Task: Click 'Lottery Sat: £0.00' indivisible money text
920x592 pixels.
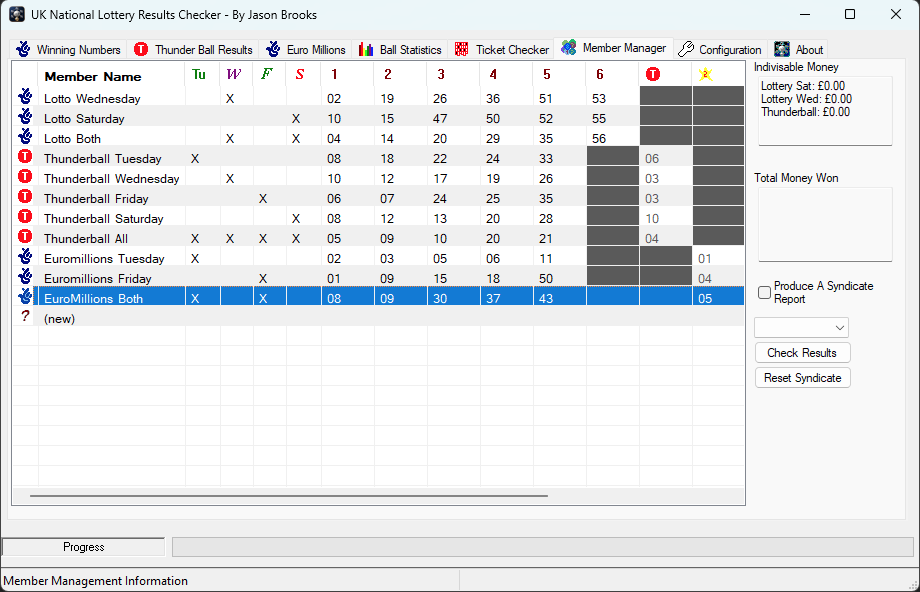Action: (x=803, y=86)
